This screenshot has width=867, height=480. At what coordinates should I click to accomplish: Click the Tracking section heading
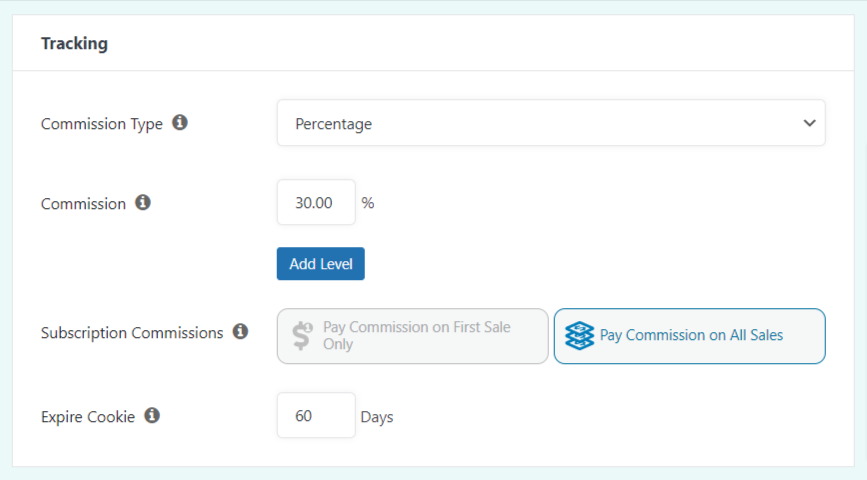tap(74, 43)
